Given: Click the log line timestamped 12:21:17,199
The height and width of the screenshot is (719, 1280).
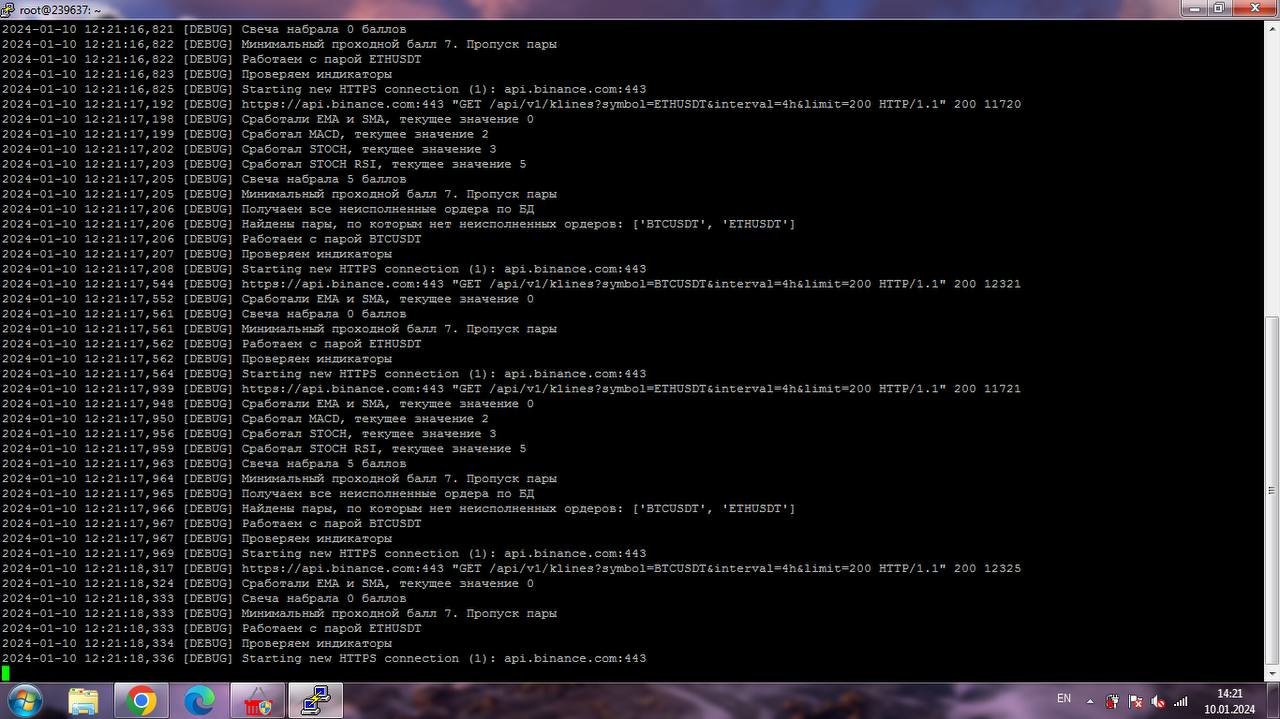Looking at the screenshot, I should tap(245, 134).
